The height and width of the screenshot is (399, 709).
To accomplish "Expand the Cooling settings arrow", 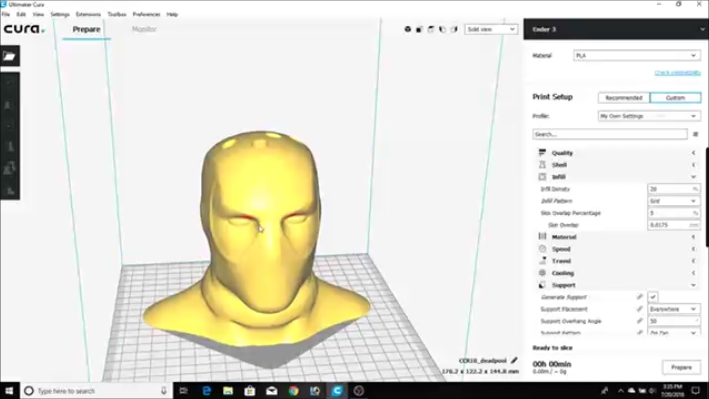I will (693, 273).
